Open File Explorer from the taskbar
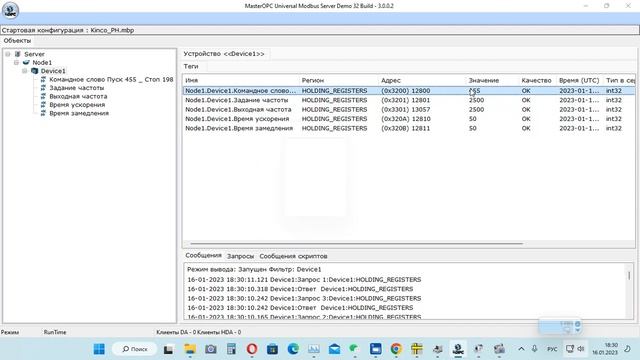Image resolution: width=640 pixels, height=360 pixels. point(190,349)
